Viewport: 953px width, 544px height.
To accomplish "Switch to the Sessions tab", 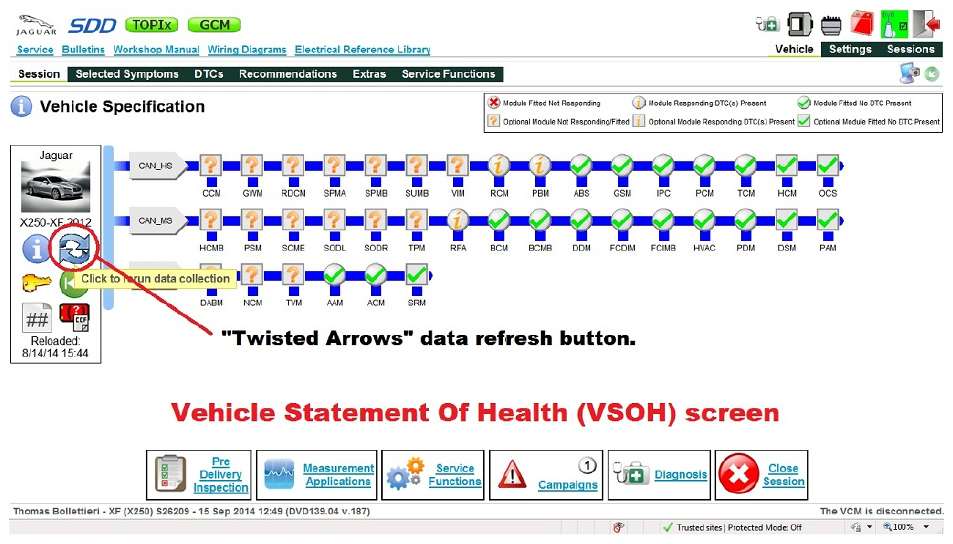I will tap(910, 49).
